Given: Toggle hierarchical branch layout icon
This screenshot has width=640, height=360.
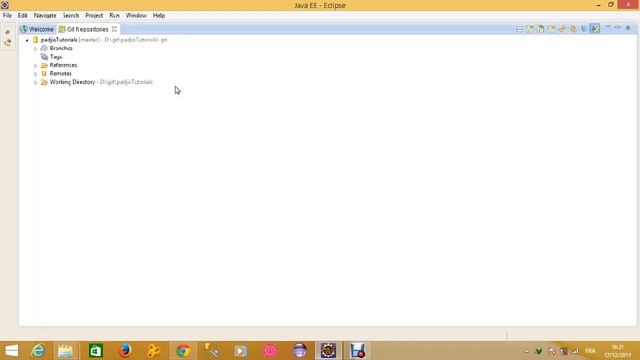Looking at the screenshot, I should click(584, 29).
